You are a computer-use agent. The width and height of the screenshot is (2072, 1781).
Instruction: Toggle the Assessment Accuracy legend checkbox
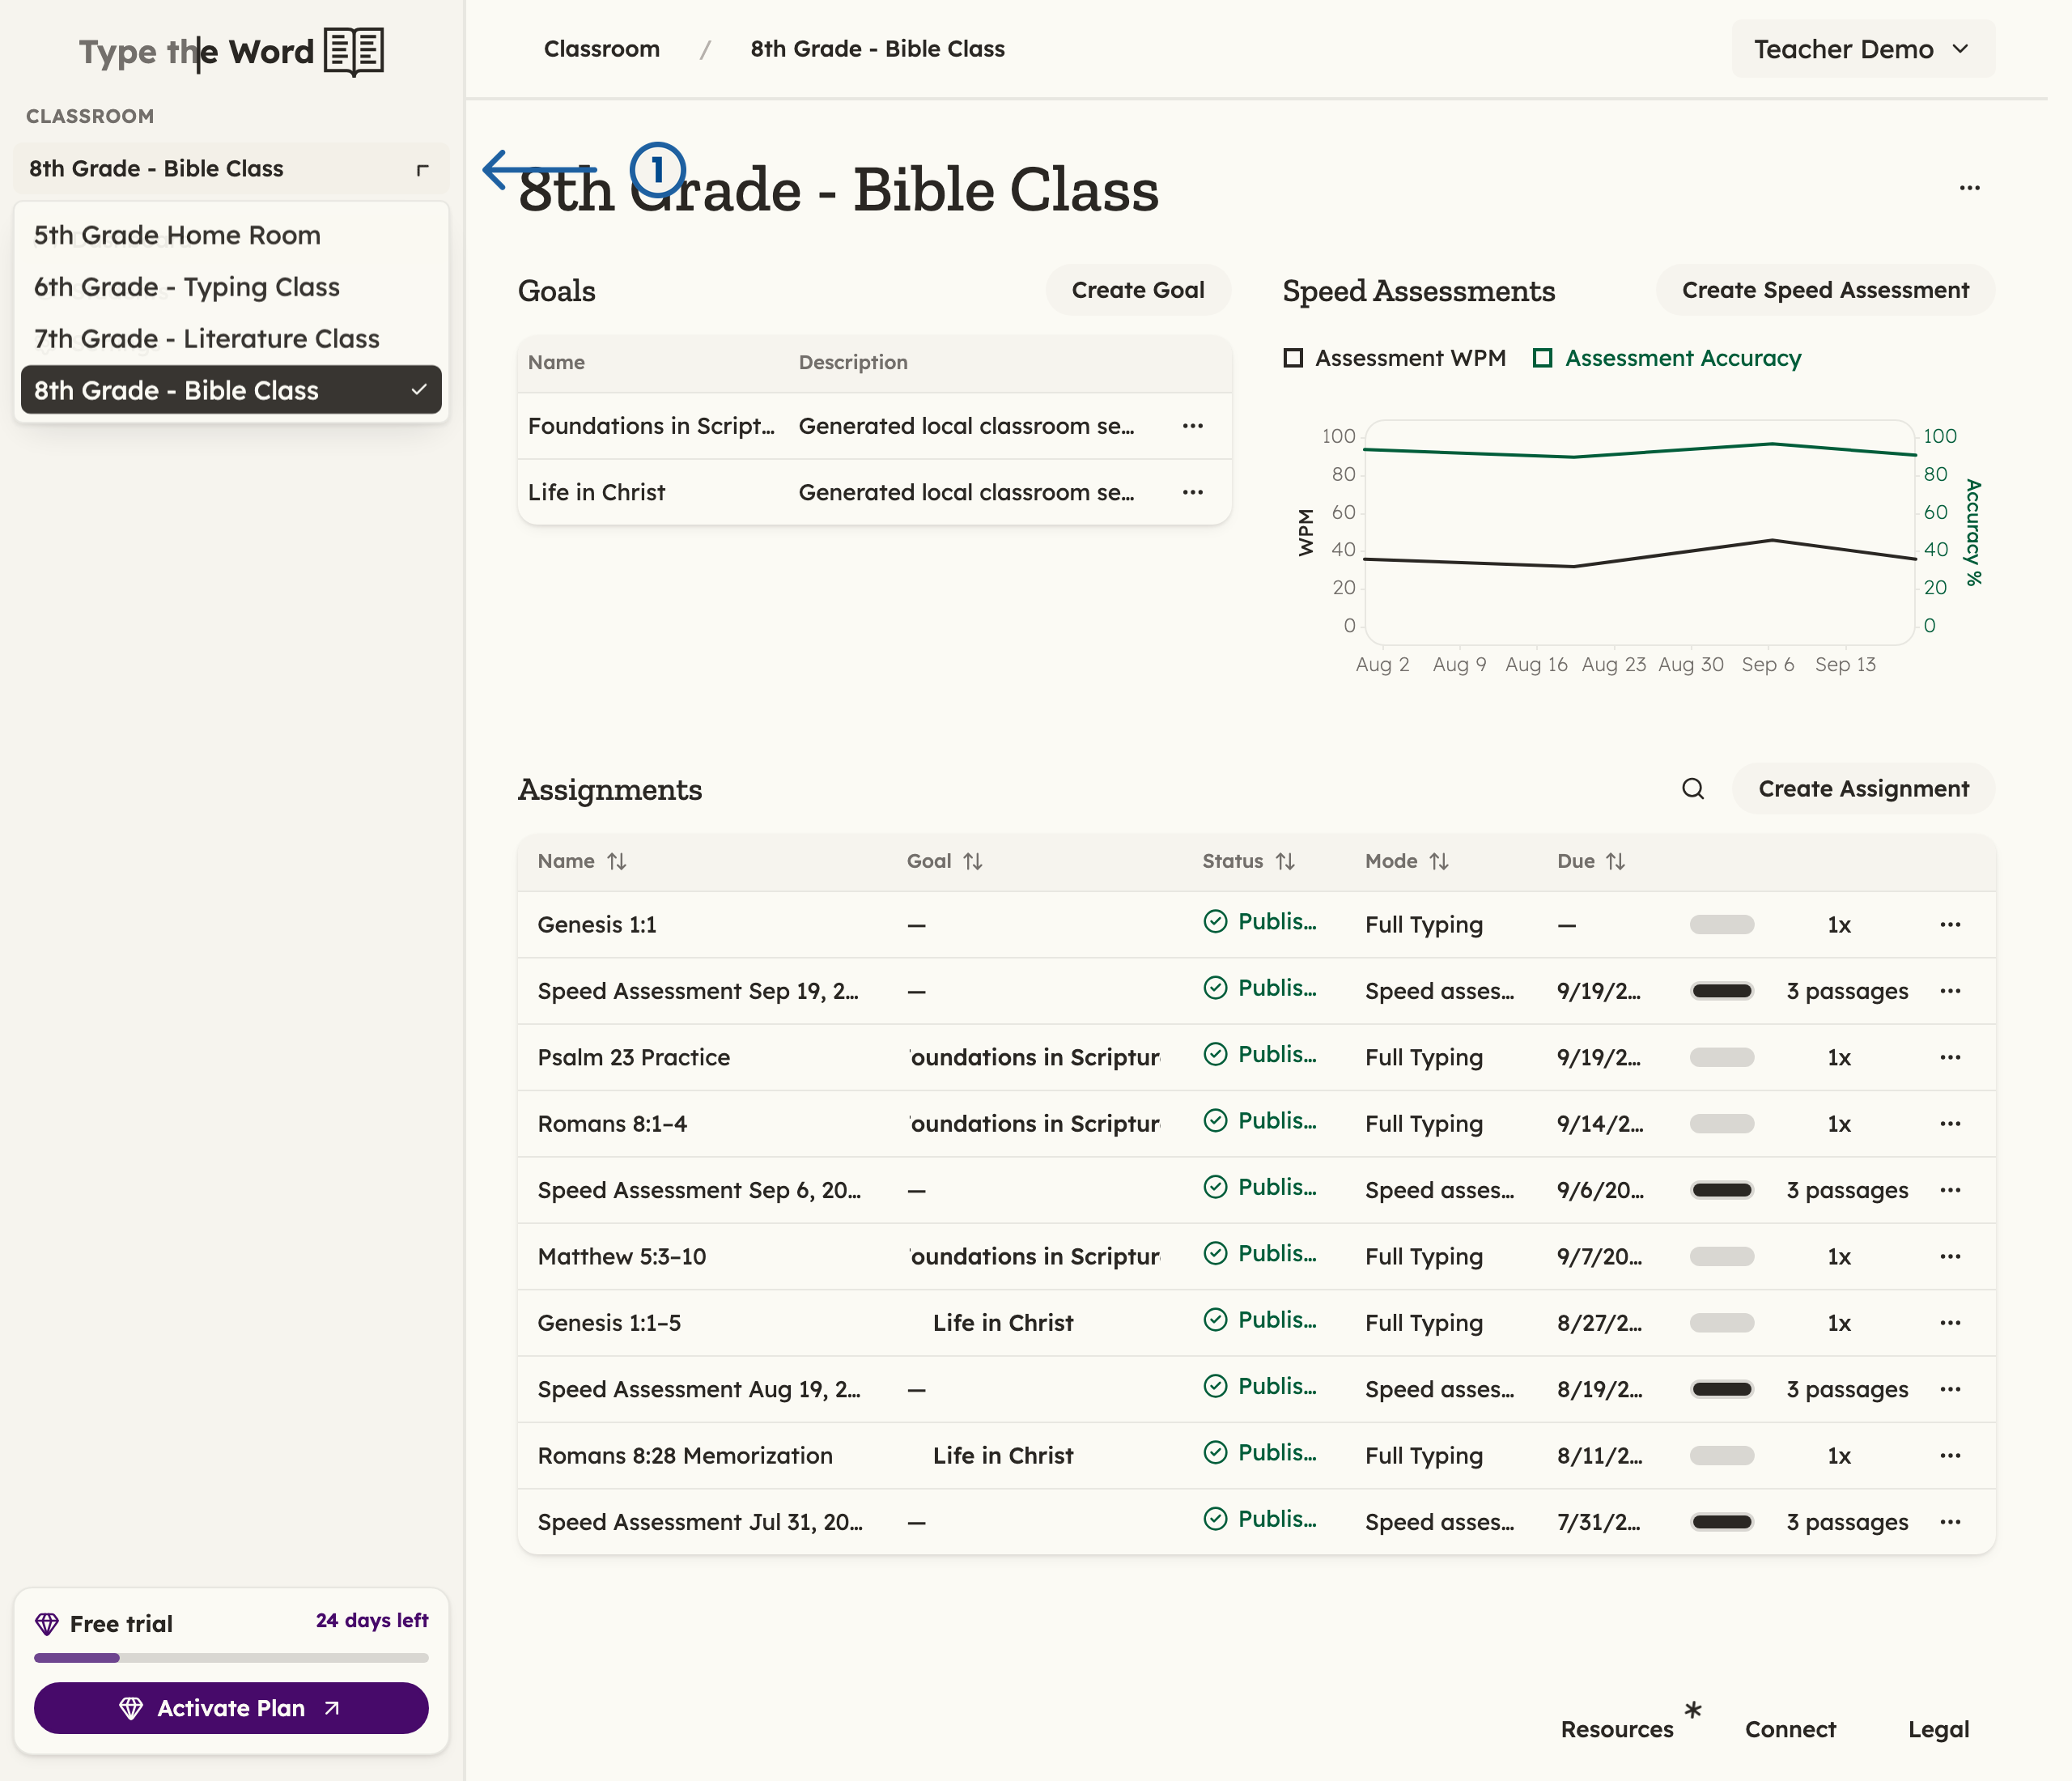click(1542, 358)
